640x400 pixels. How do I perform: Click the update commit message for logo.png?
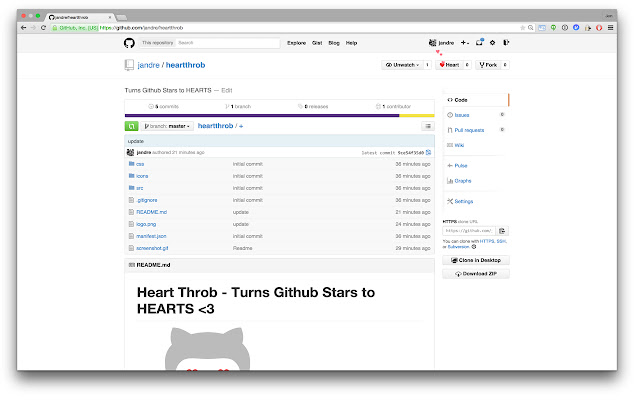click(x=240, y=224)
